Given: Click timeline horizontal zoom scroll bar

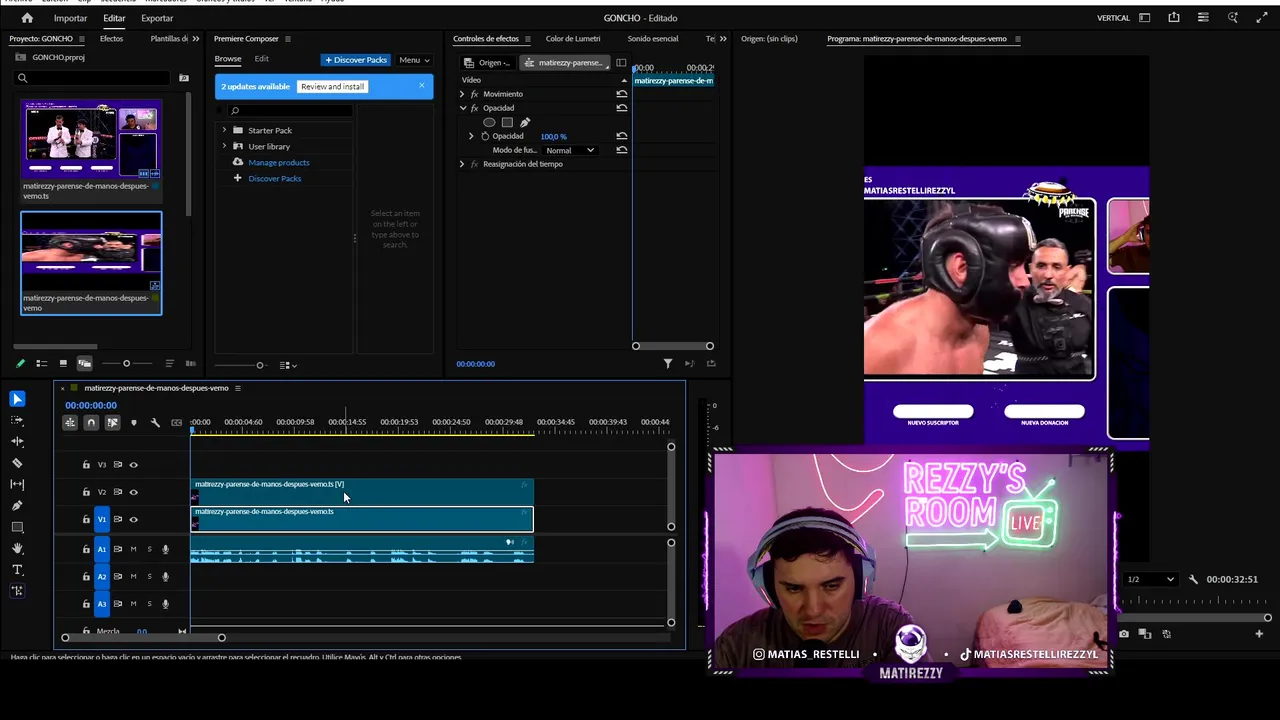Looking at the screenshot, I should pos(143,638).
